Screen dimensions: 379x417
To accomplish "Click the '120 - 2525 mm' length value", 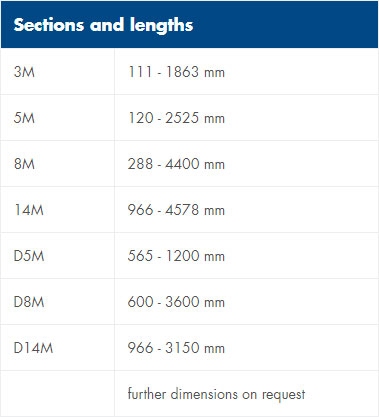I will (176, 118).
